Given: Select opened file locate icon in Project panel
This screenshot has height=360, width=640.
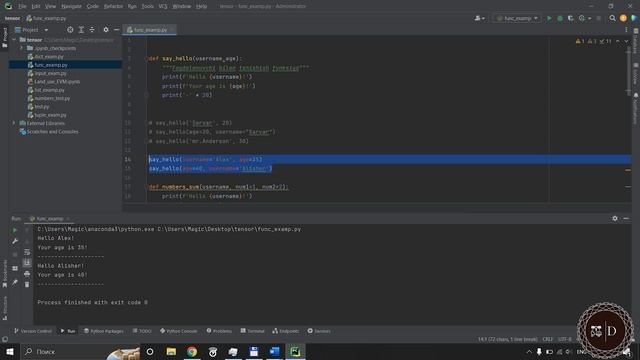Looking at the screenshot, I should coord(70,30).
